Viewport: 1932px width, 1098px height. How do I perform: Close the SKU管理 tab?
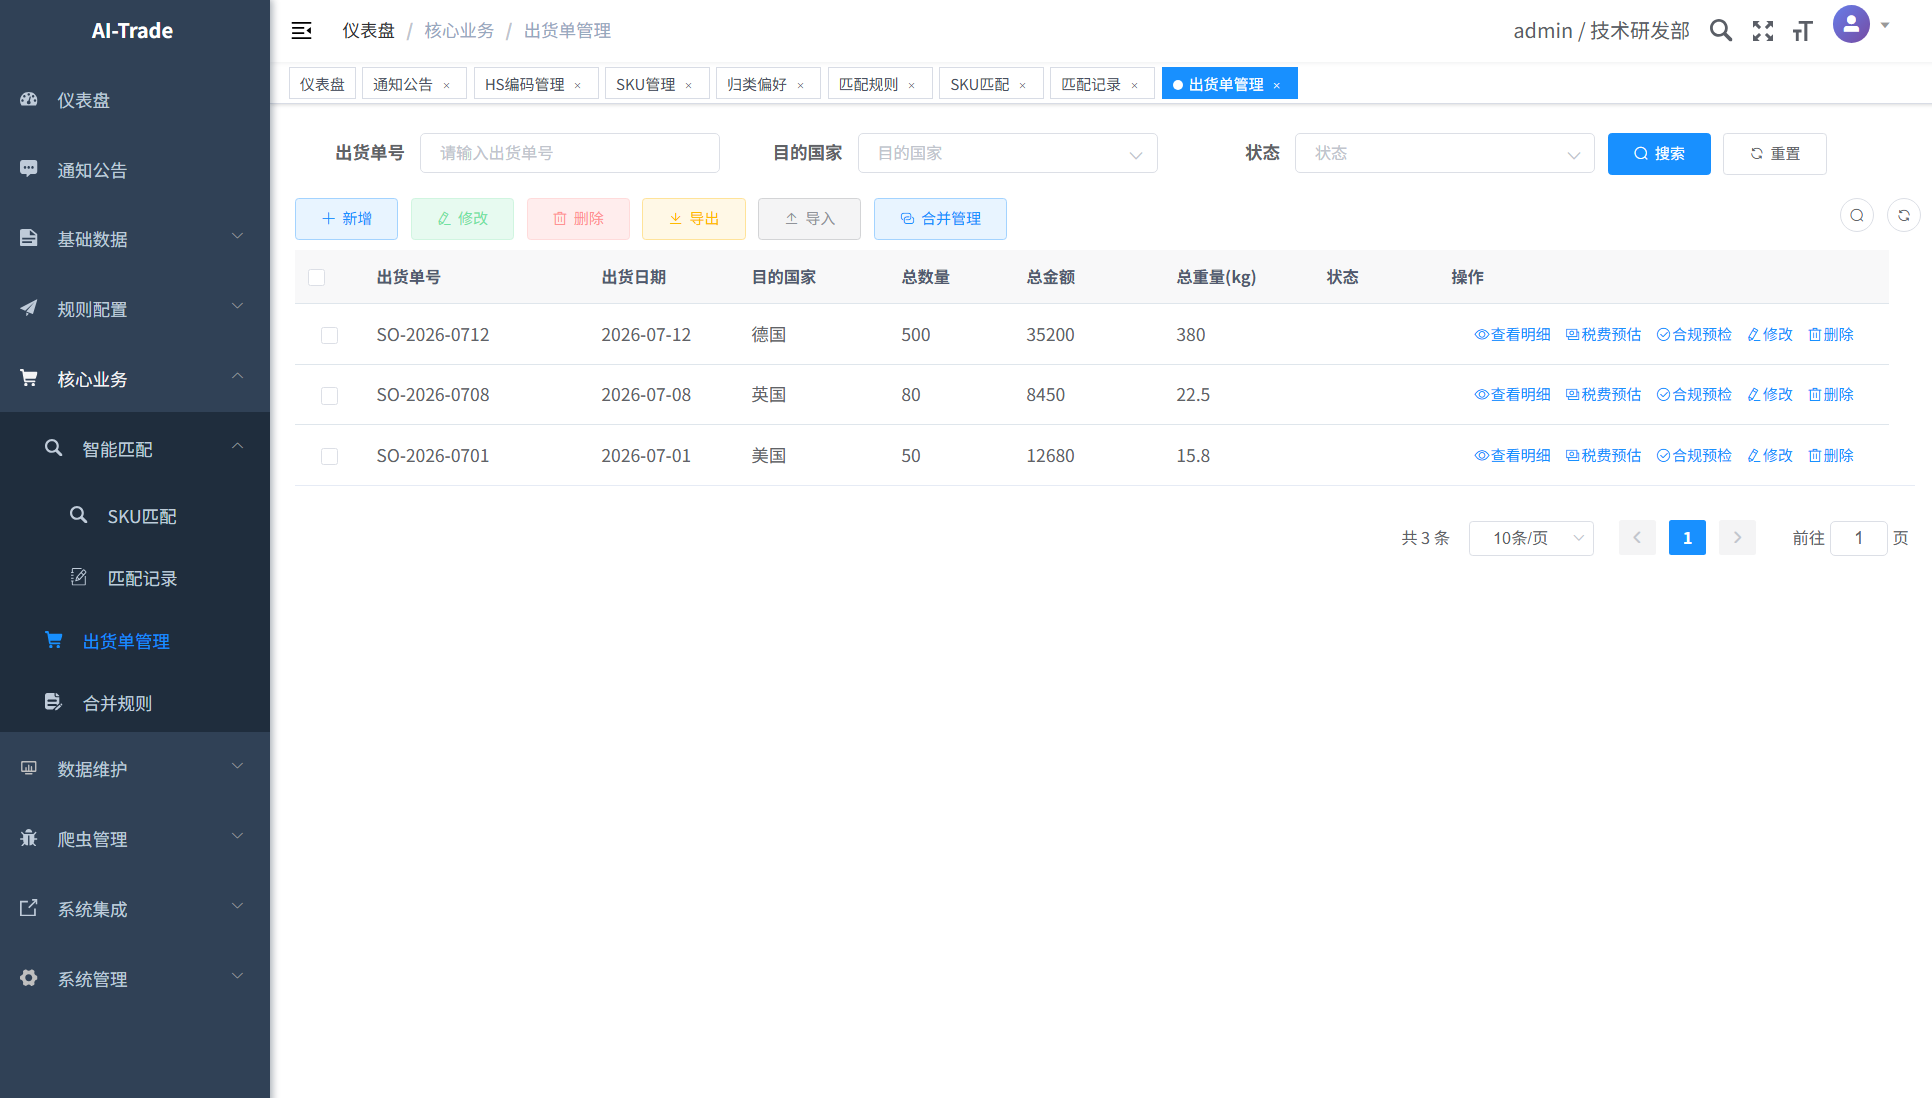(689, 85)
